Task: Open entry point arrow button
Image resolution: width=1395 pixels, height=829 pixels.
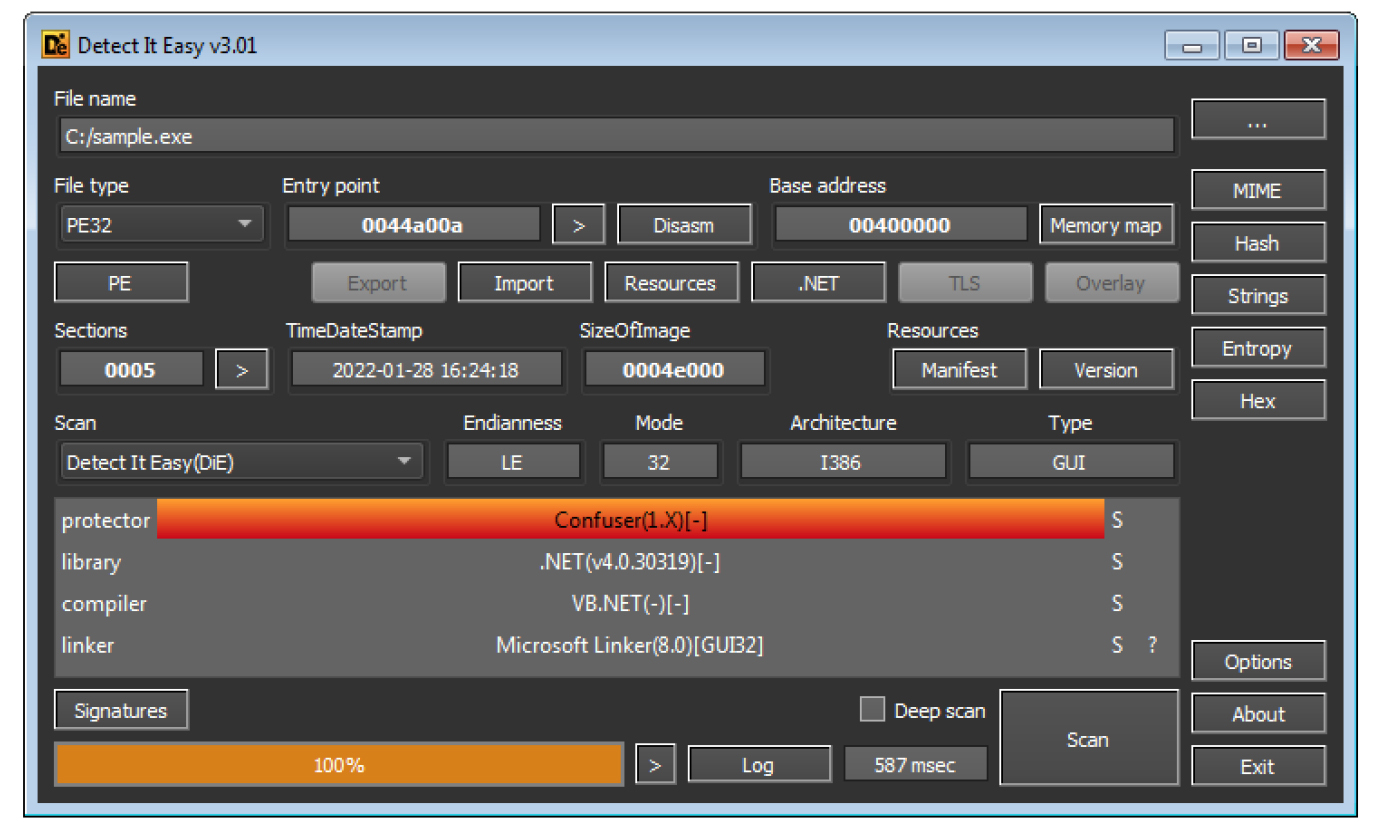Action: [579, 225]
